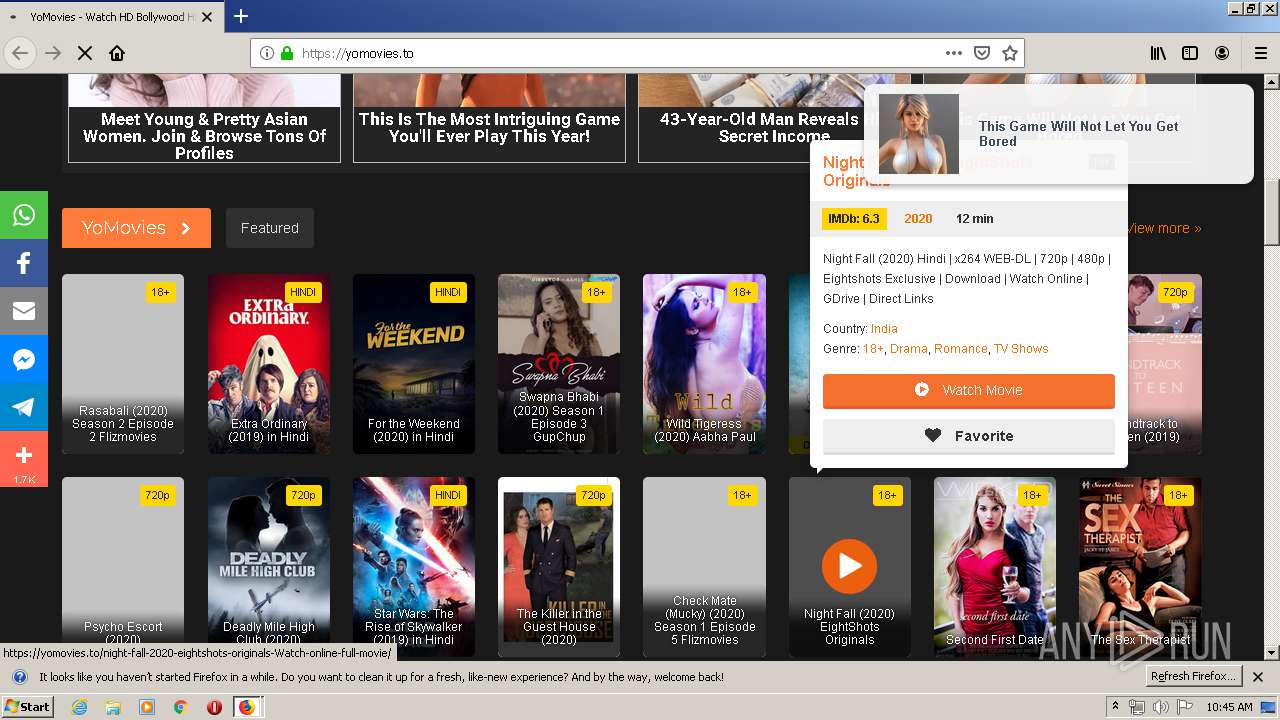Open Star Wars Rise of Skywalker poster
The image size is (1280, 720).
tap(414, 567)
